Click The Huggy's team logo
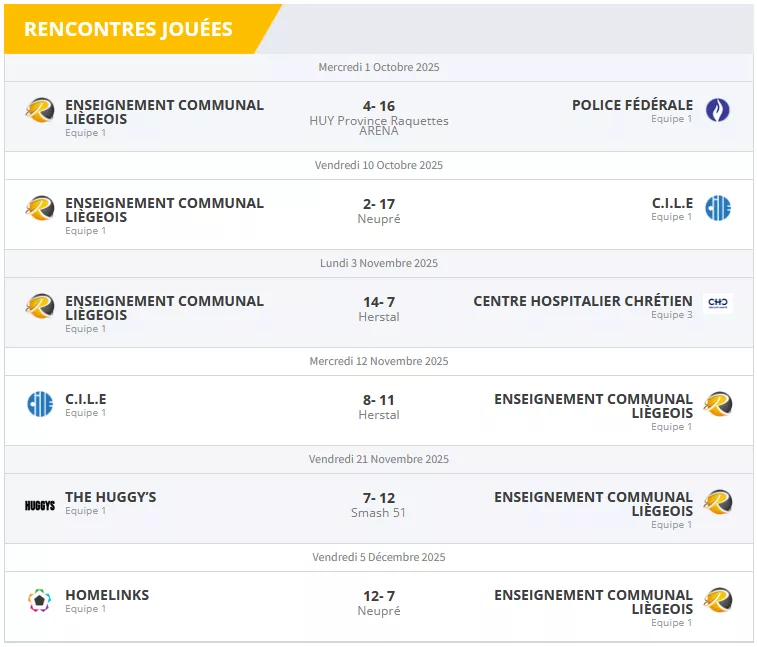 [x=40, y=505]
